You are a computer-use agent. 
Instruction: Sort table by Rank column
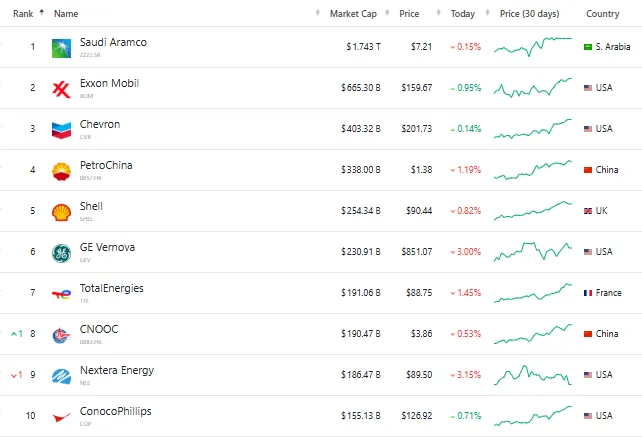coord(24,14)
